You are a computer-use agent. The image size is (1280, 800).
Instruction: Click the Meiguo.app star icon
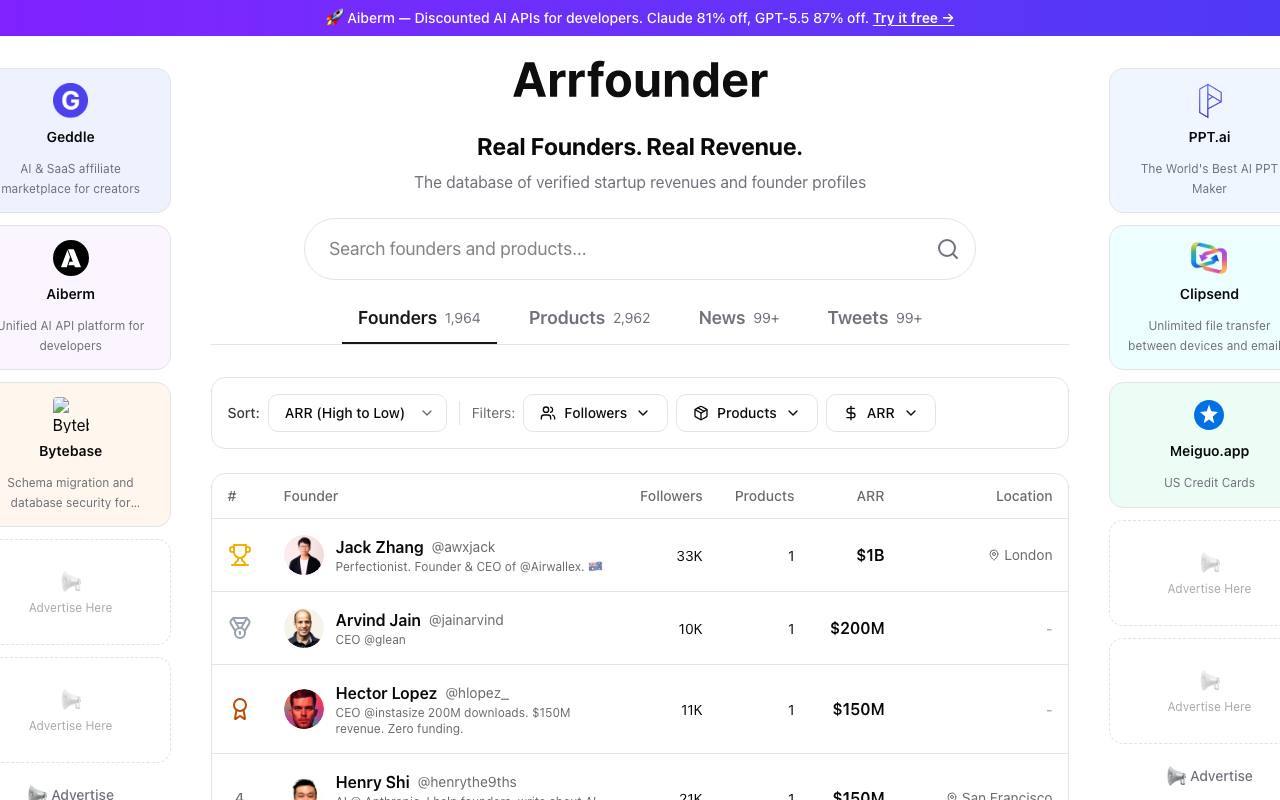pyautogui.click(x=1209, y=415)
